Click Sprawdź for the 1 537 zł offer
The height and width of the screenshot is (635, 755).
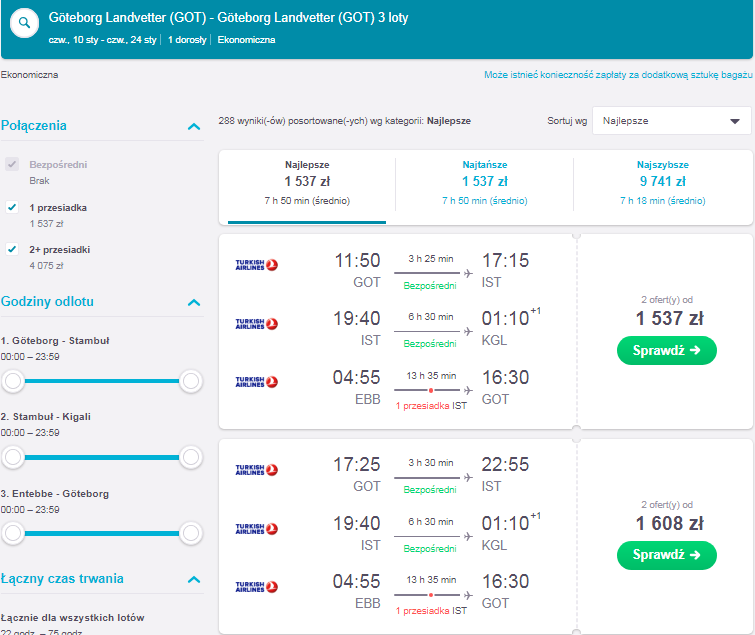click(x=666, y=350)
